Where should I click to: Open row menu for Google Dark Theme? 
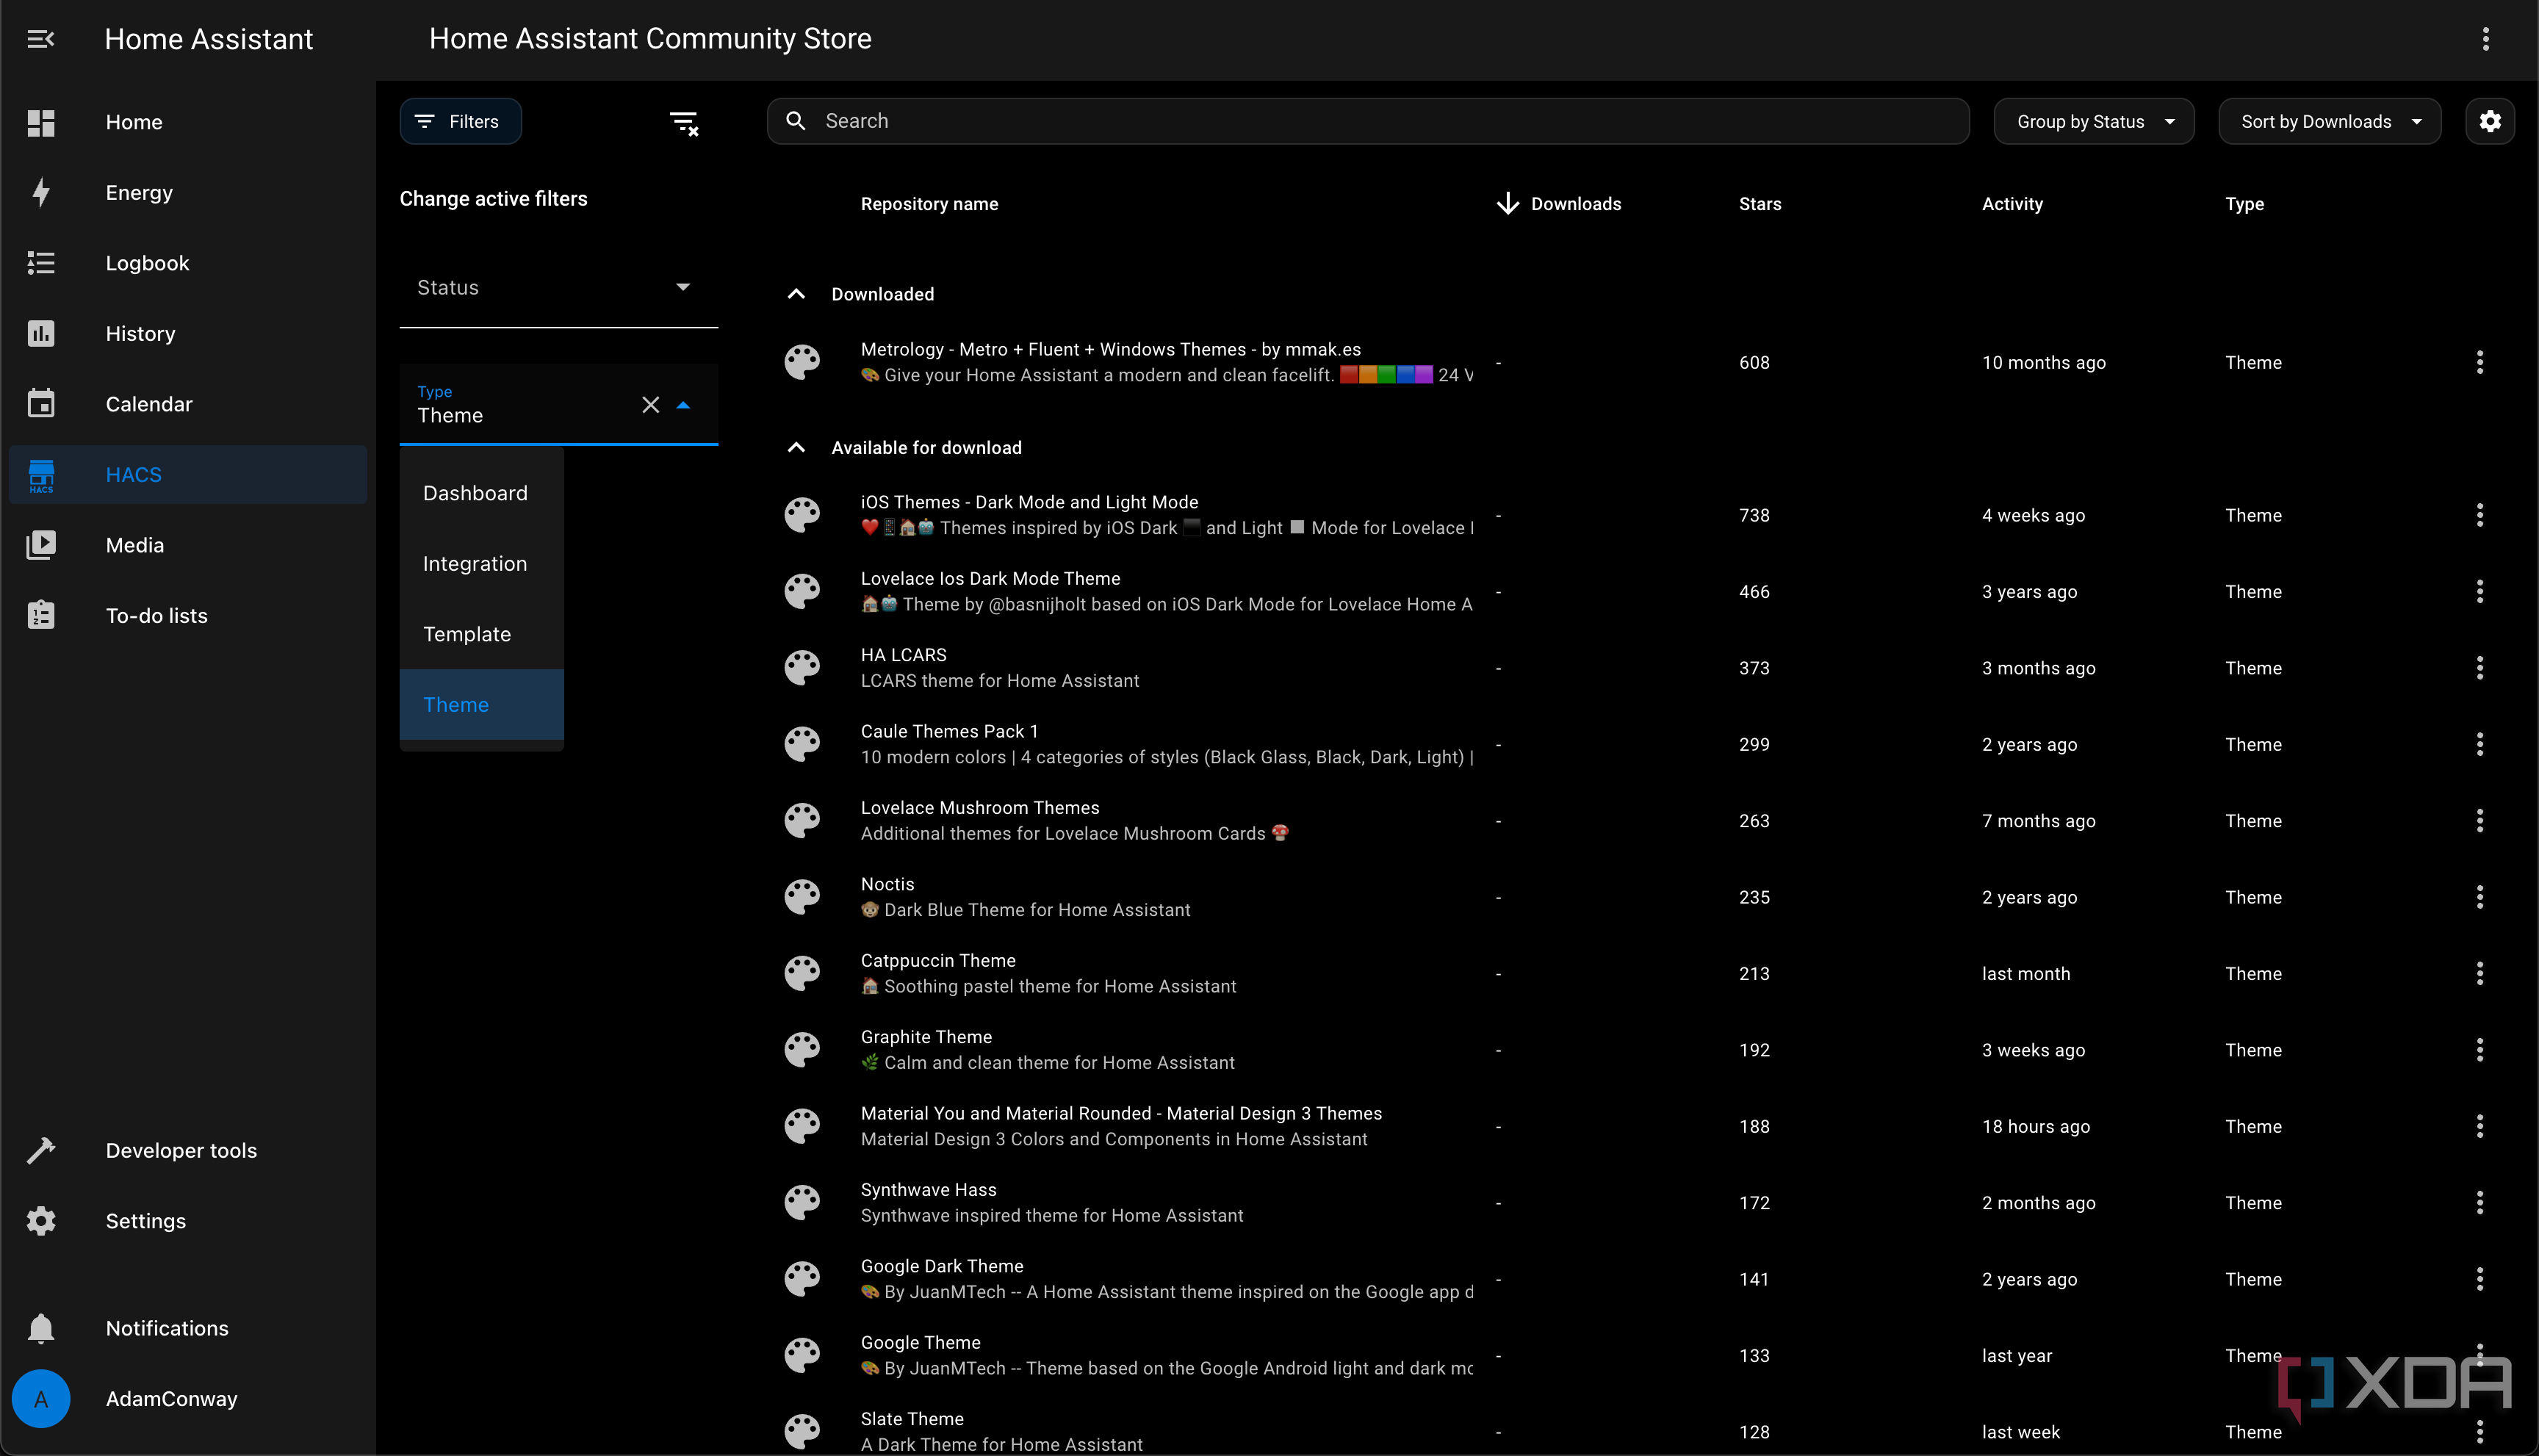point(2480,1279)
